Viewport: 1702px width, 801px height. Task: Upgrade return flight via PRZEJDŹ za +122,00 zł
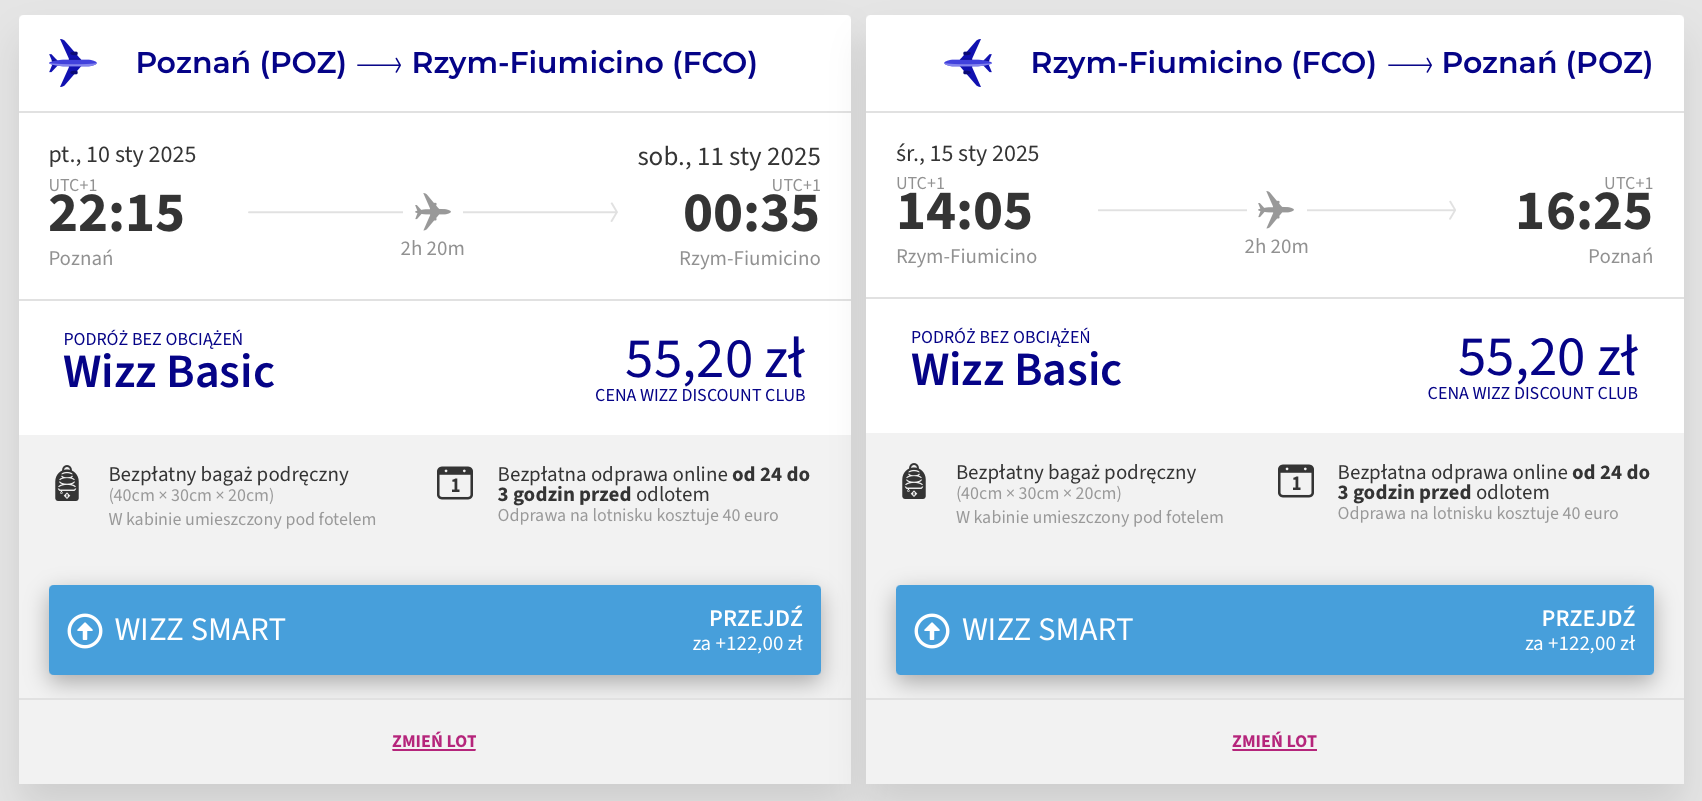(x=1579, y=630)
